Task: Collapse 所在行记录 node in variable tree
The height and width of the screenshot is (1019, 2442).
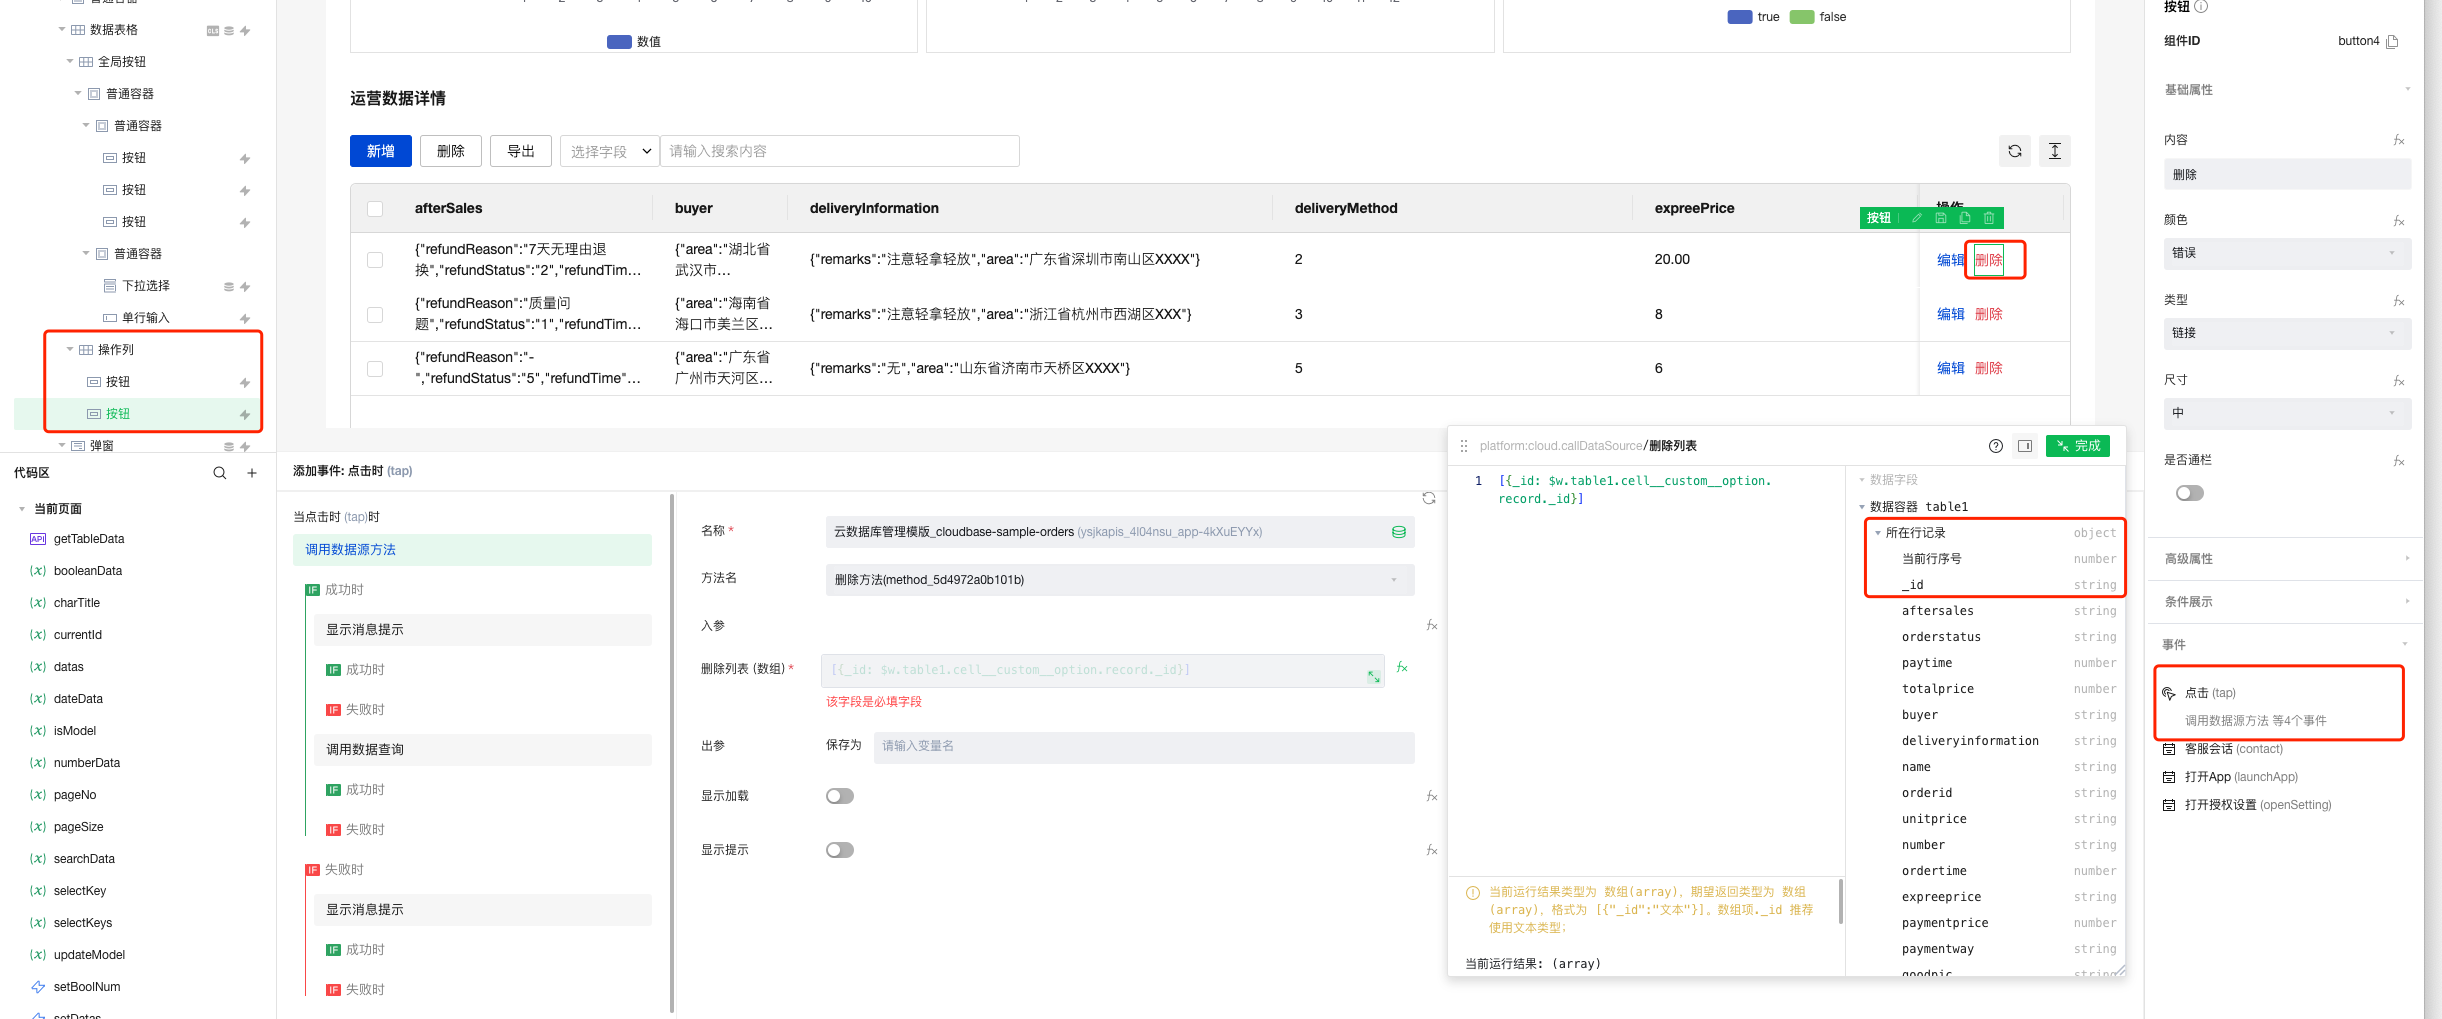Action: tap(1878, 533)
